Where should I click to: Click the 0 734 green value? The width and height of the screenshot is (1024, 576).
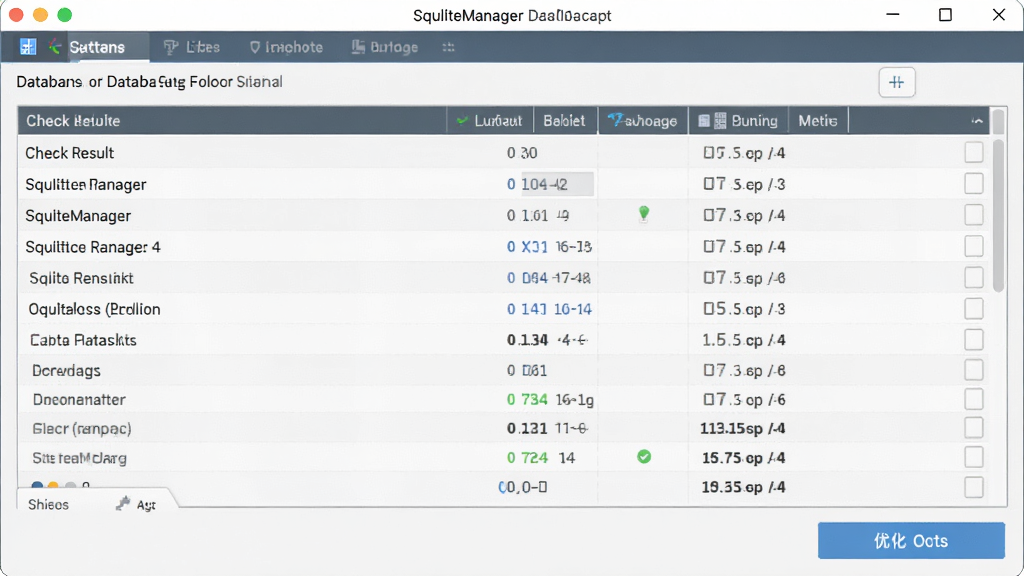[x=527, y=400]
